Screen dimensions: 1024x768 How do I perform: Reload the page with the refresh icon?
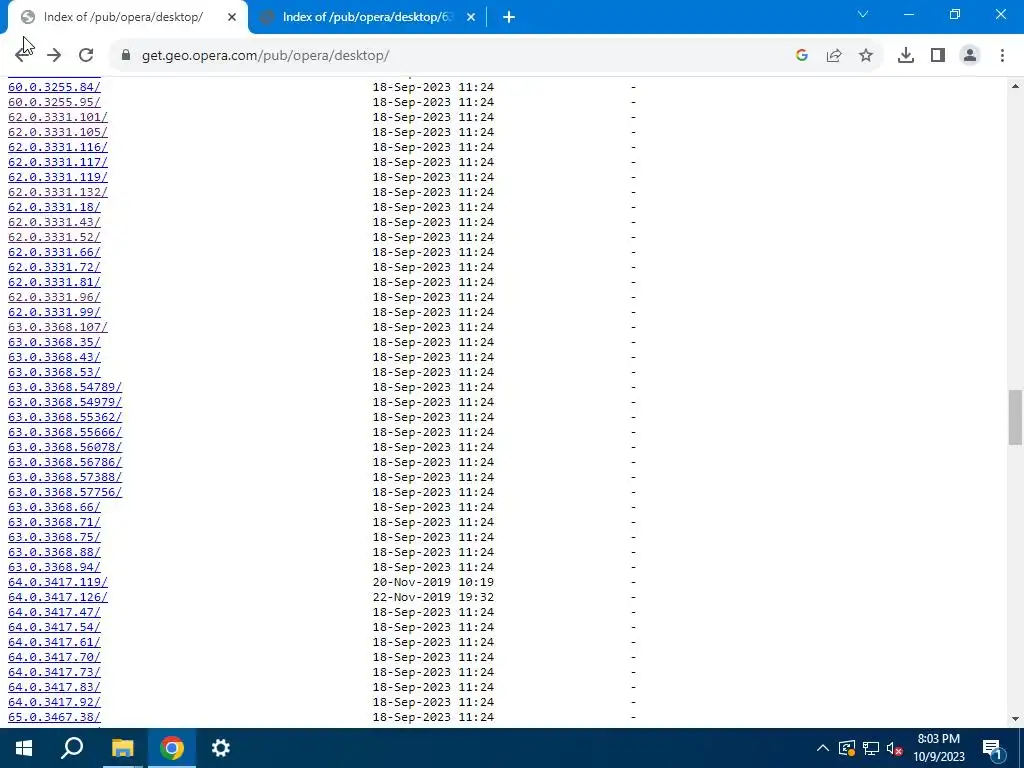coord(86,56)
